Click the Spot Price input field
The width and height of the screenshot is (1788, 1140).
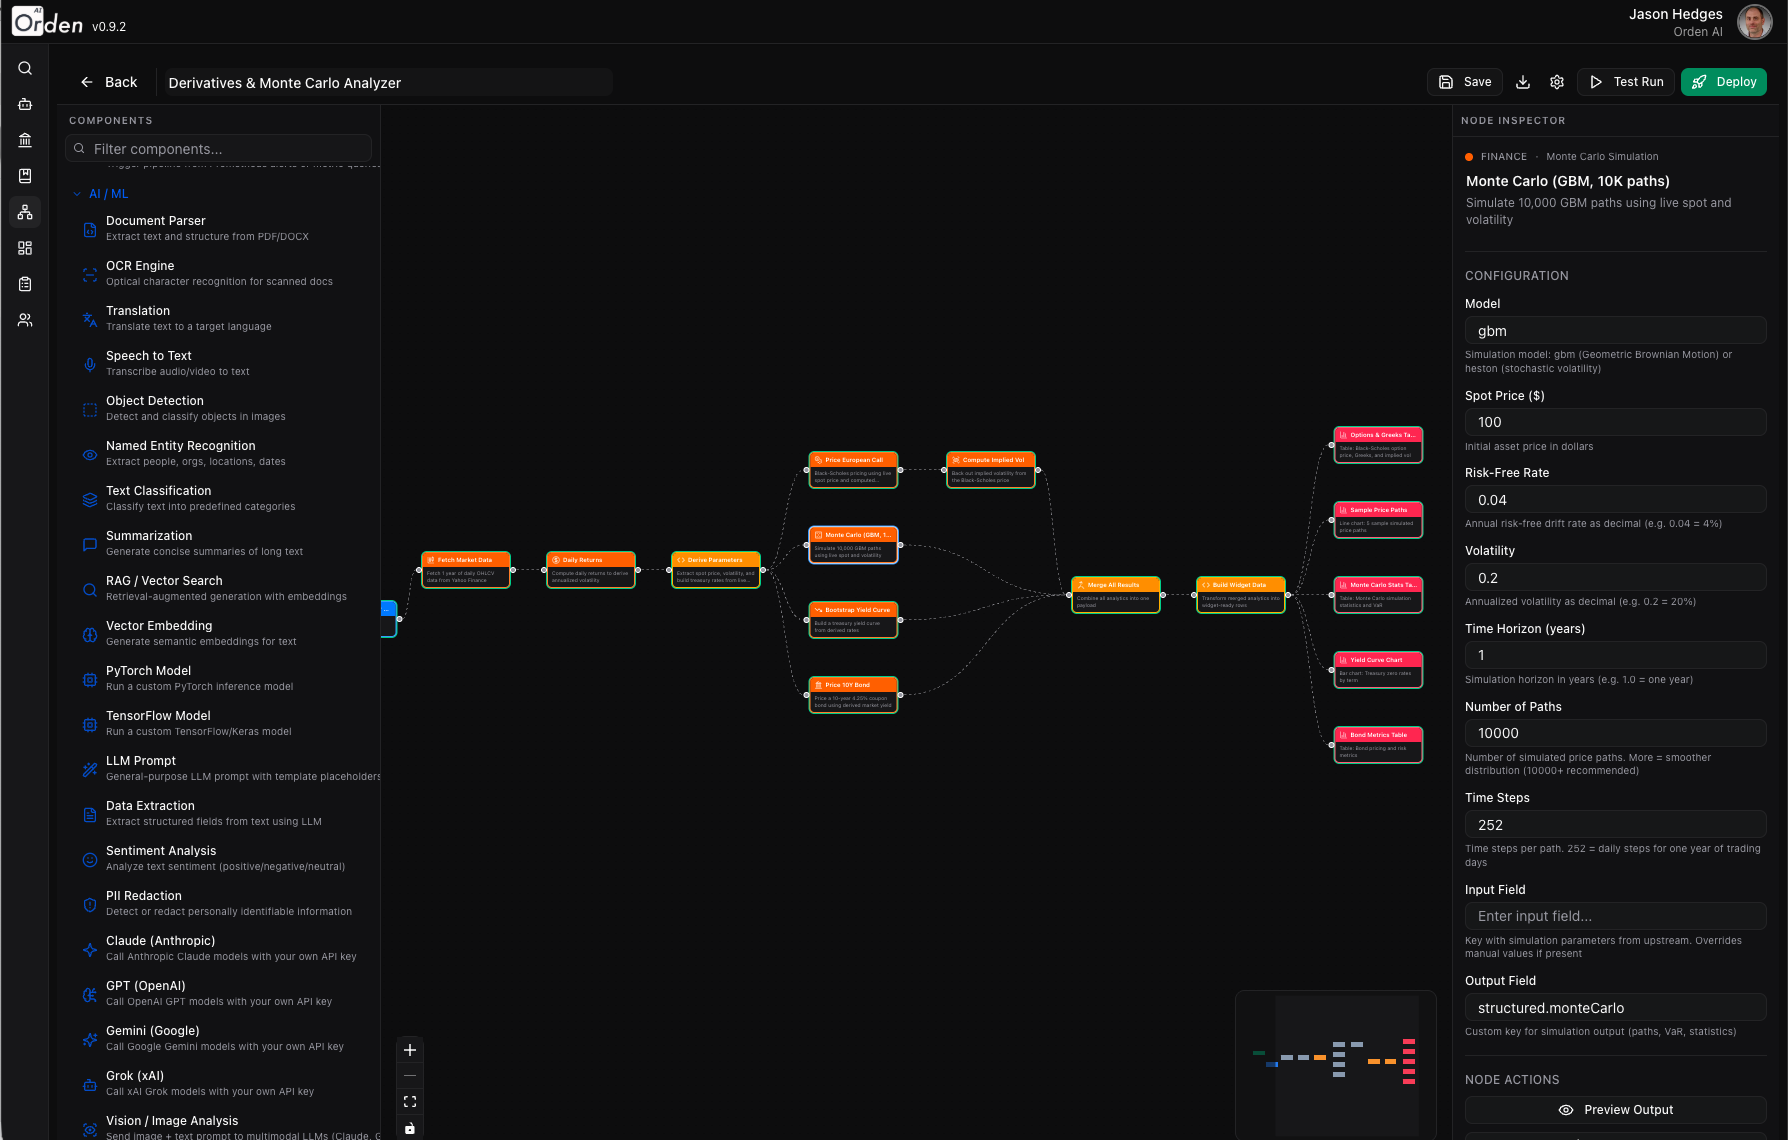pos(1614,422)
